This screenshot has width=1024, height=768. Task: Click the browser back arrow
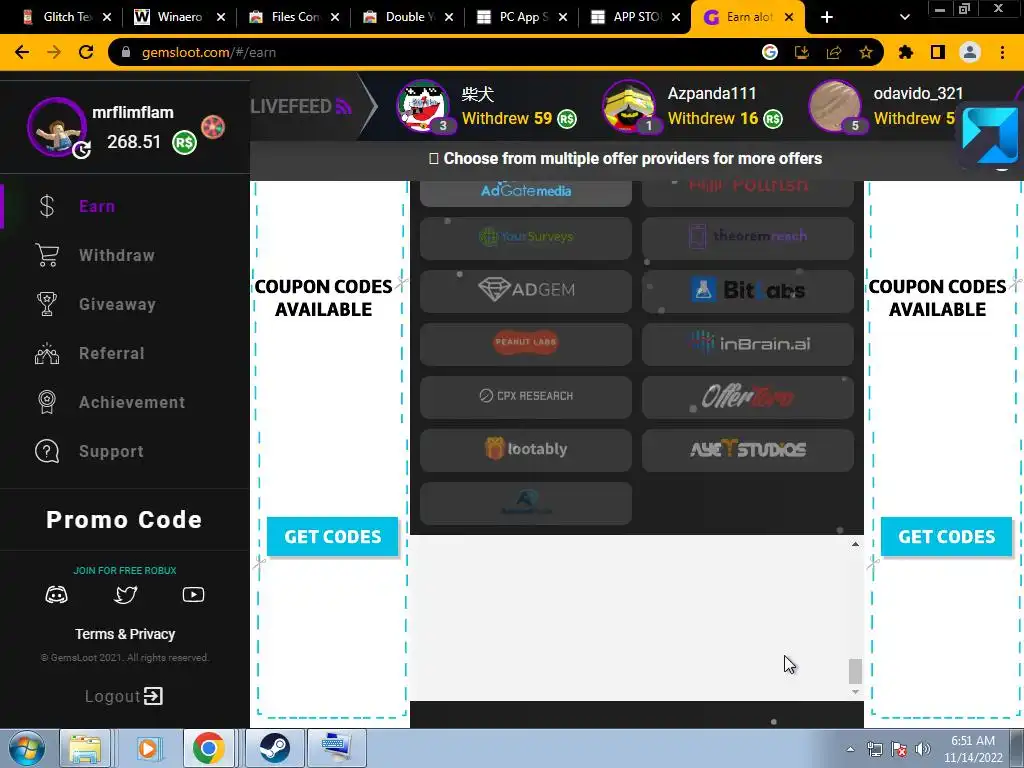pos(22,52)
